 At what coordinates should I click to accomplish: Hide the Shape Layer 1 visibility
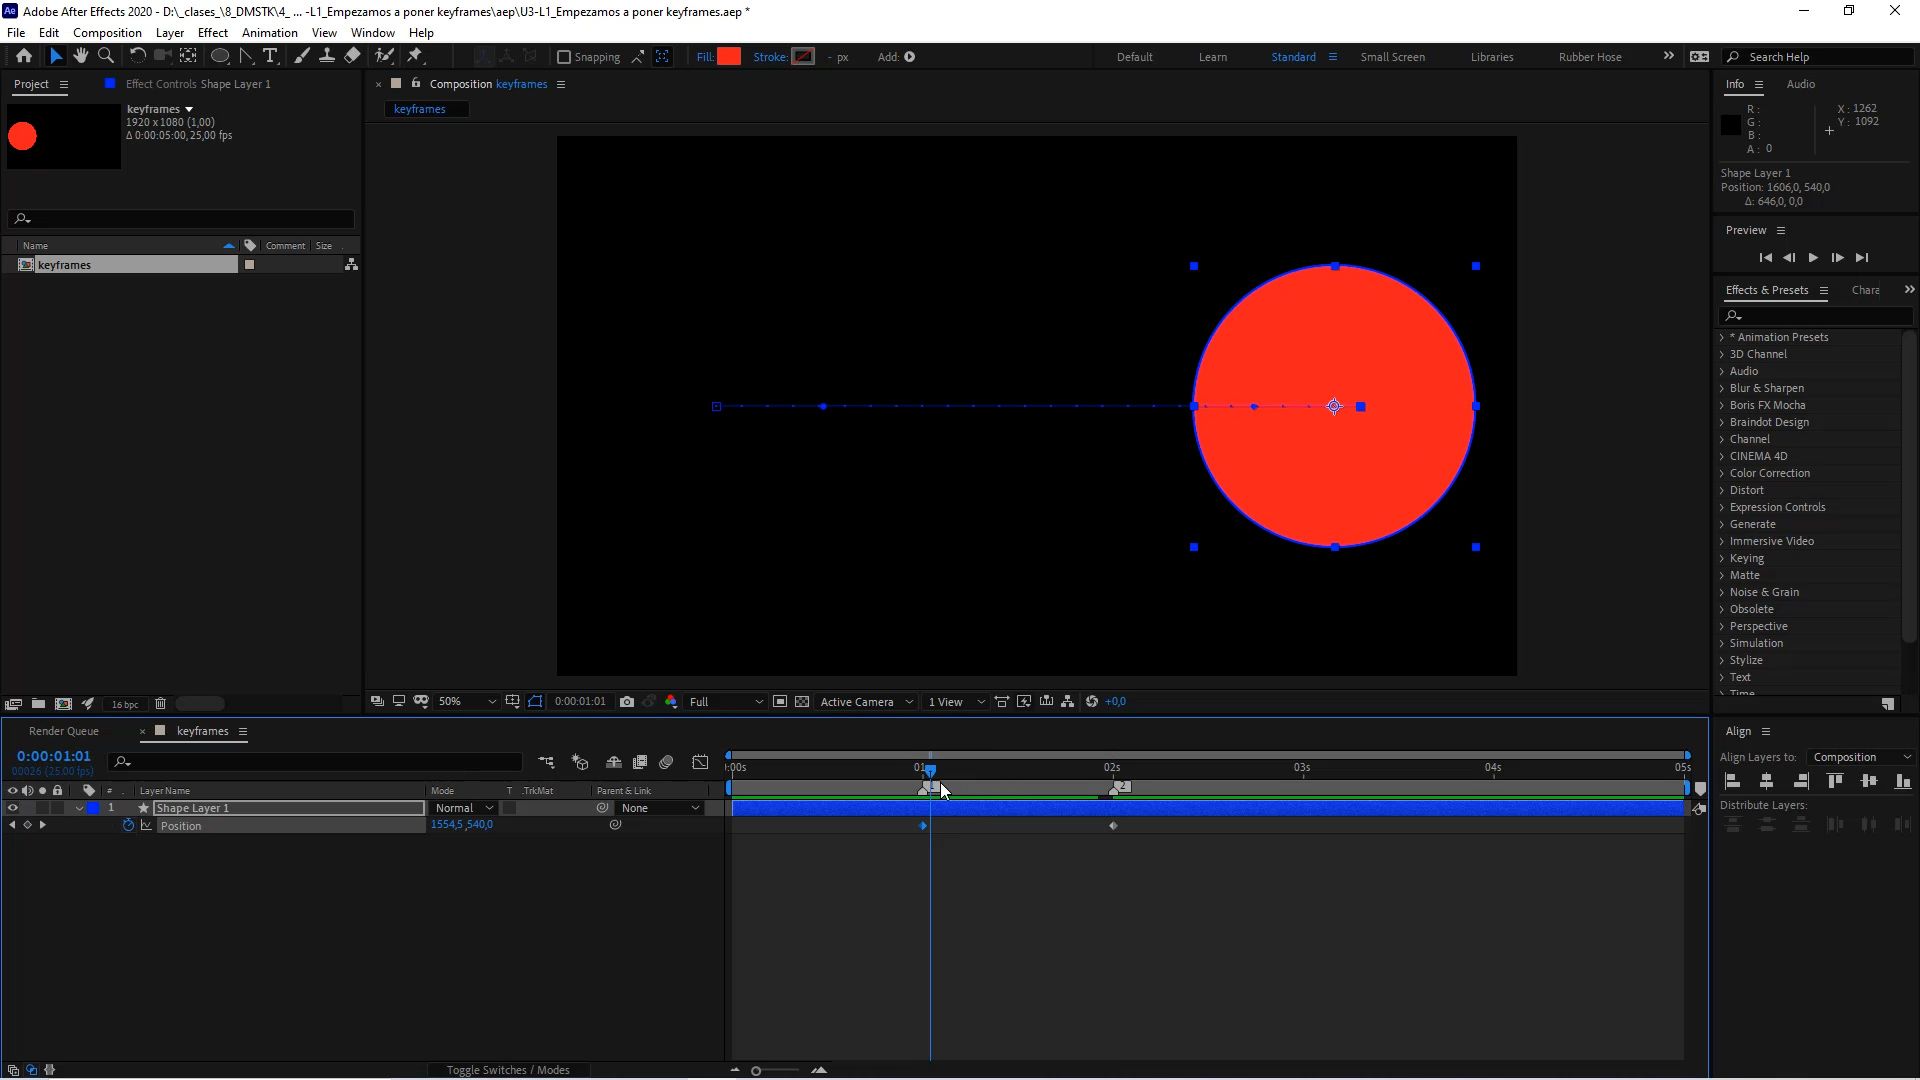(x=12, y=807)
